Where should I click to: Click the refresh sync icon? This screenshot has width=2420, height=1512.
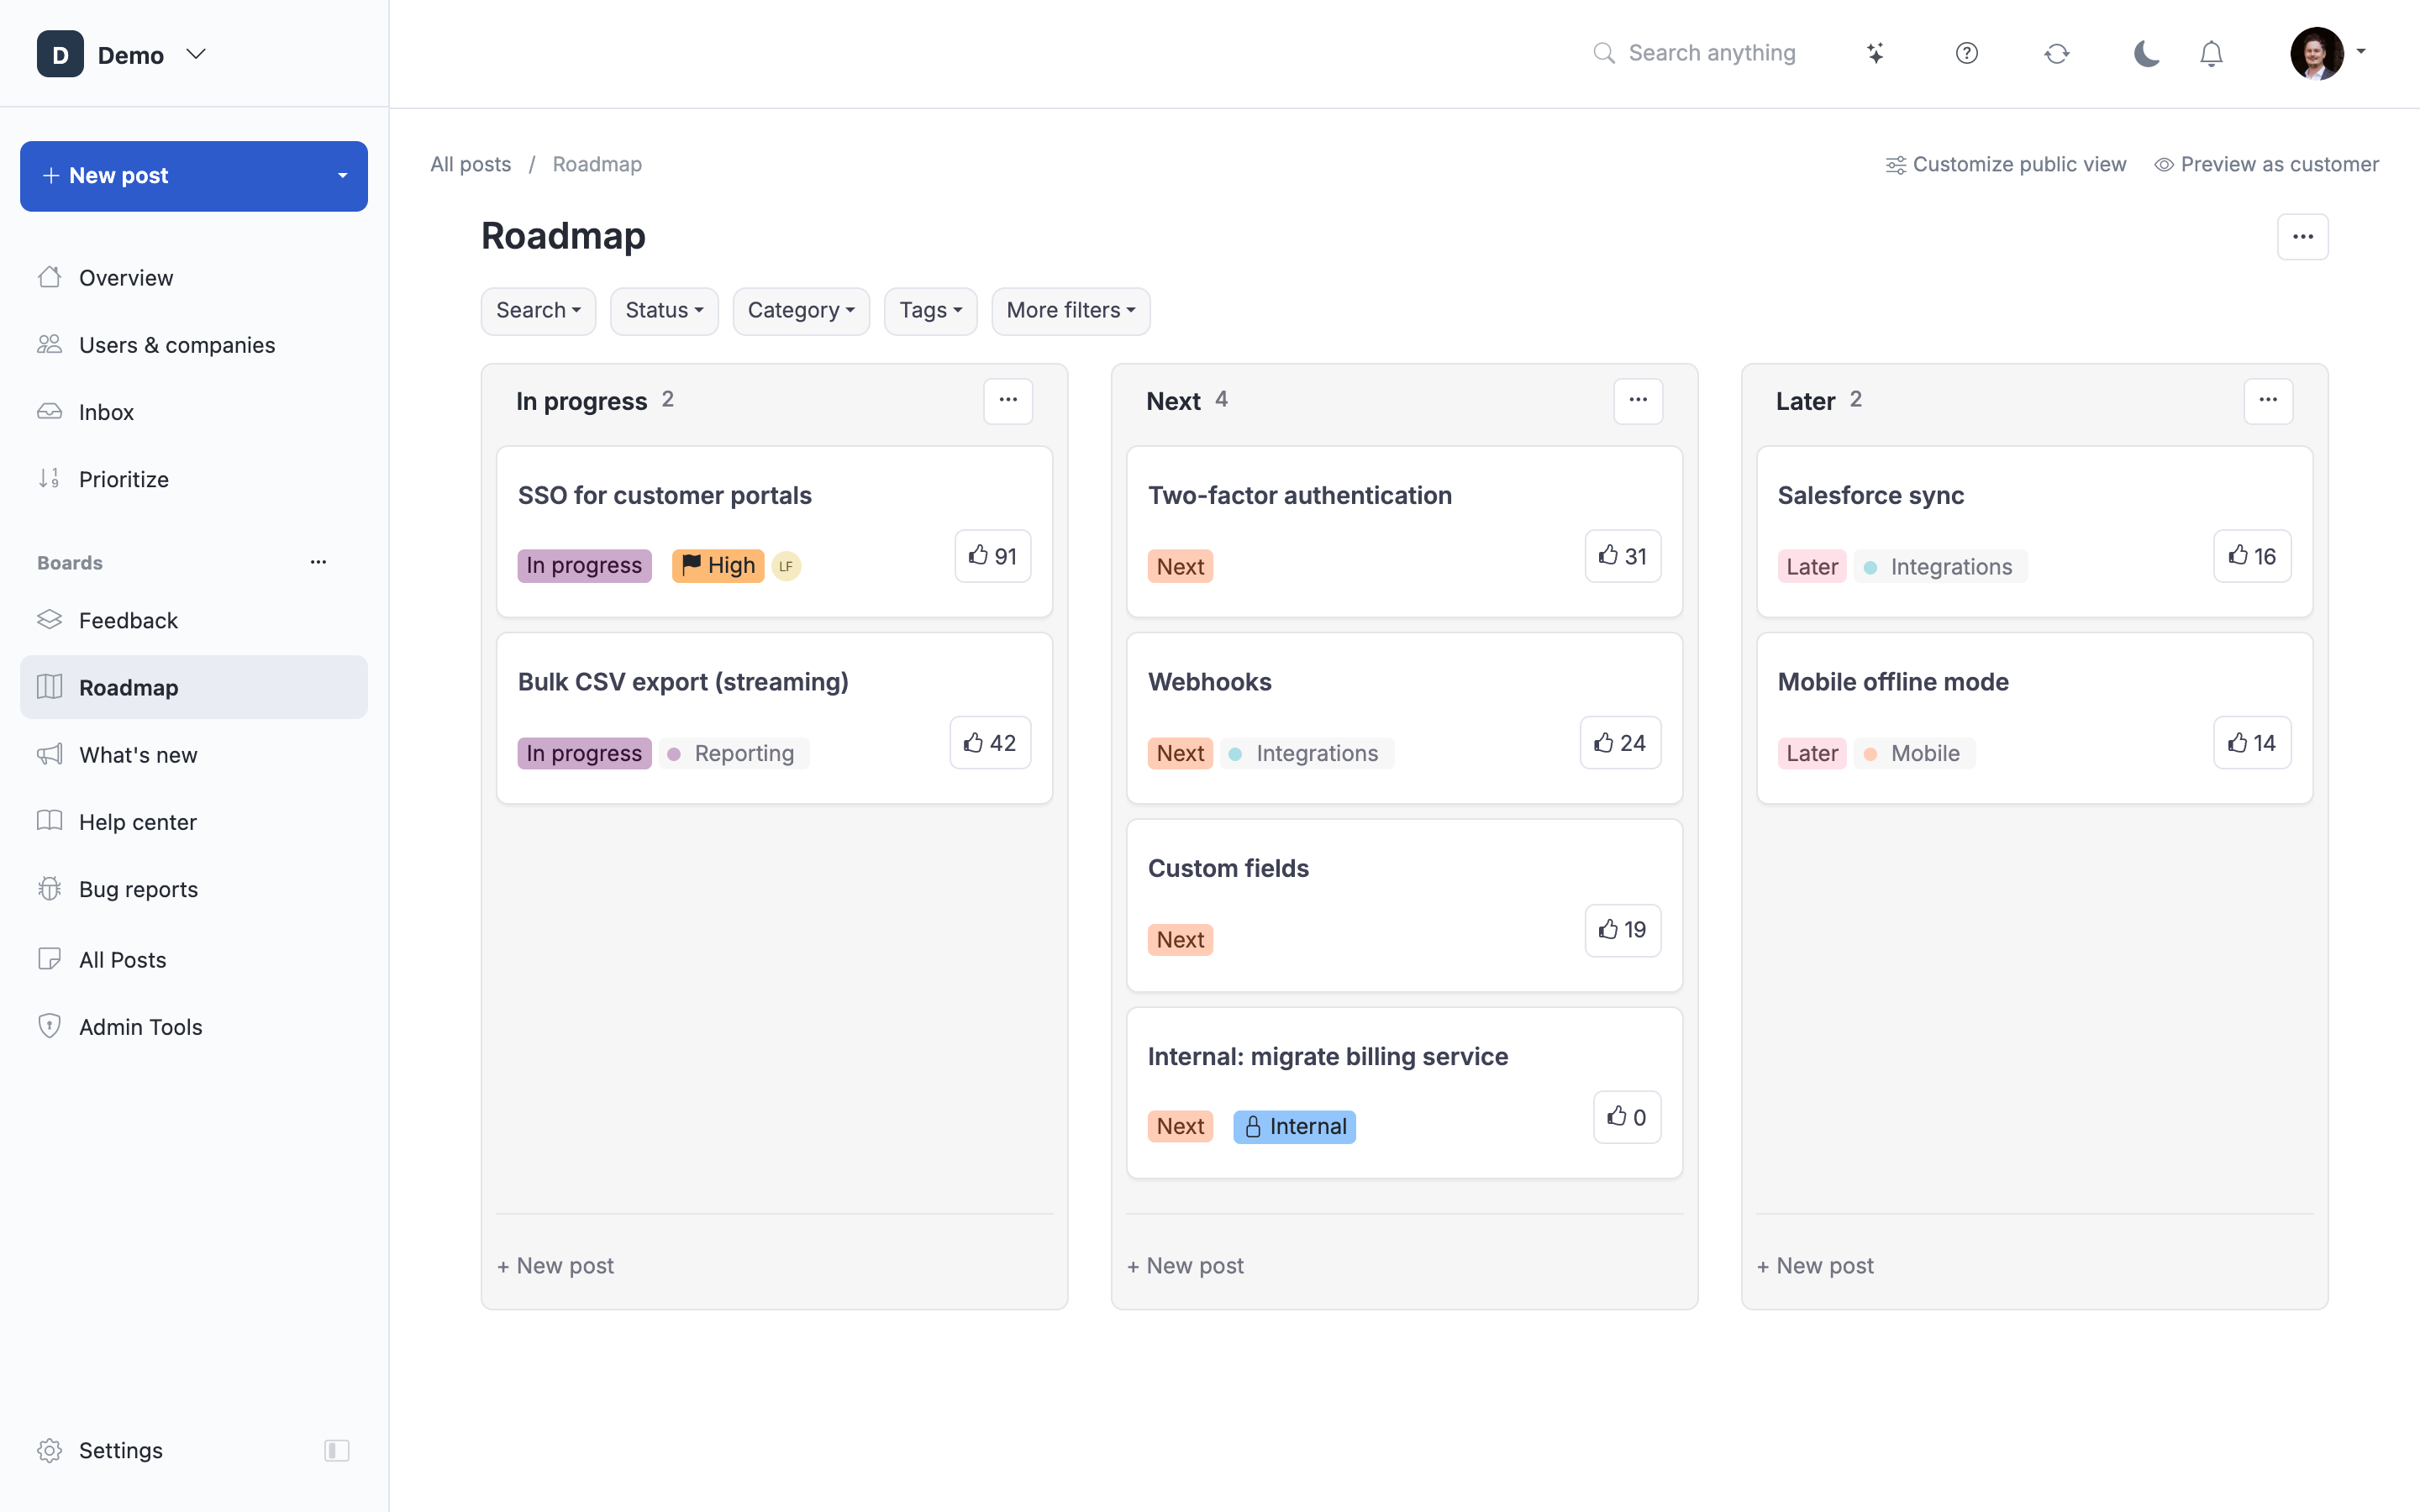2056,53
